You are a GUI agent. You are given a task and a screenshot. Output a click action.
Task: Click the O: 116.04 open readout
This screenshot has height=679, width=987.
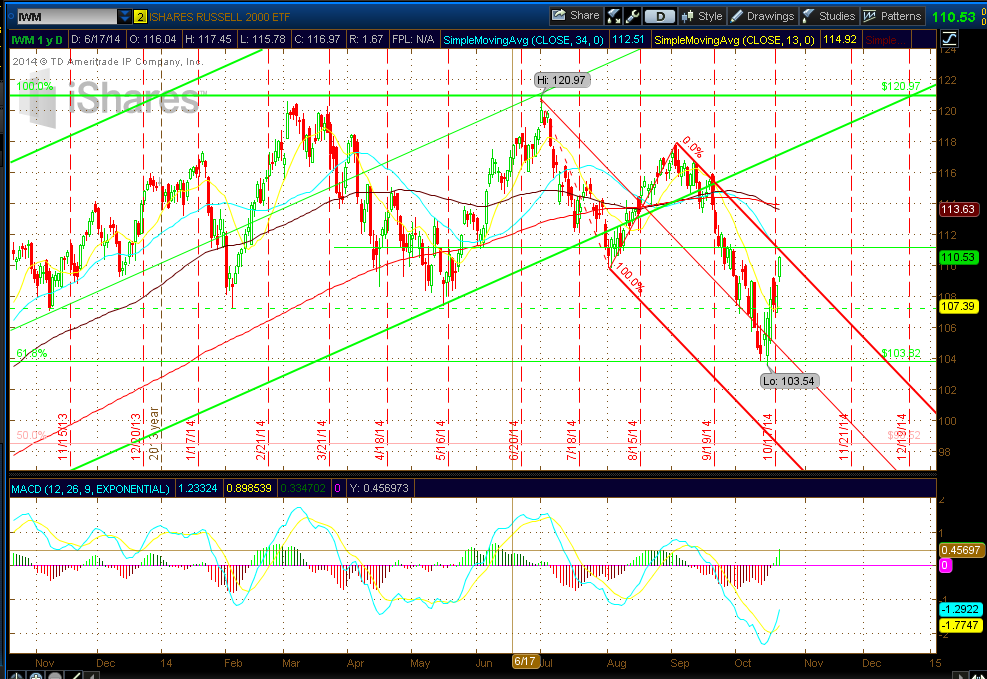(x=152, y=40)
